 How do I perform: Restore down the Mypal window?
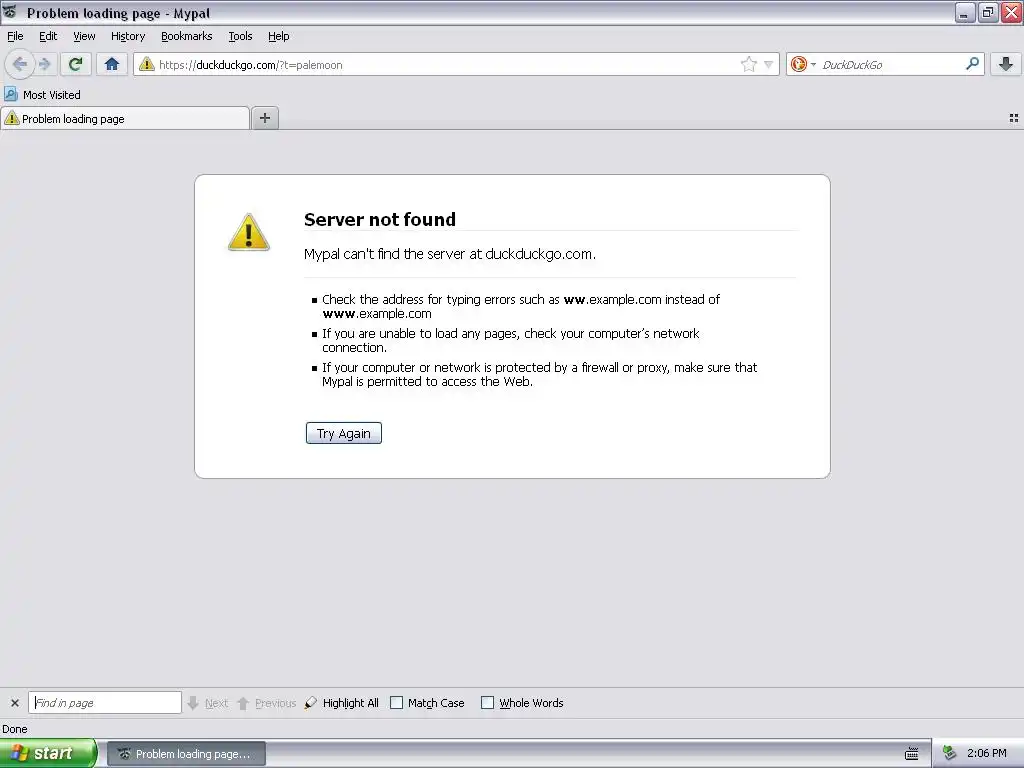pos(988,12)
